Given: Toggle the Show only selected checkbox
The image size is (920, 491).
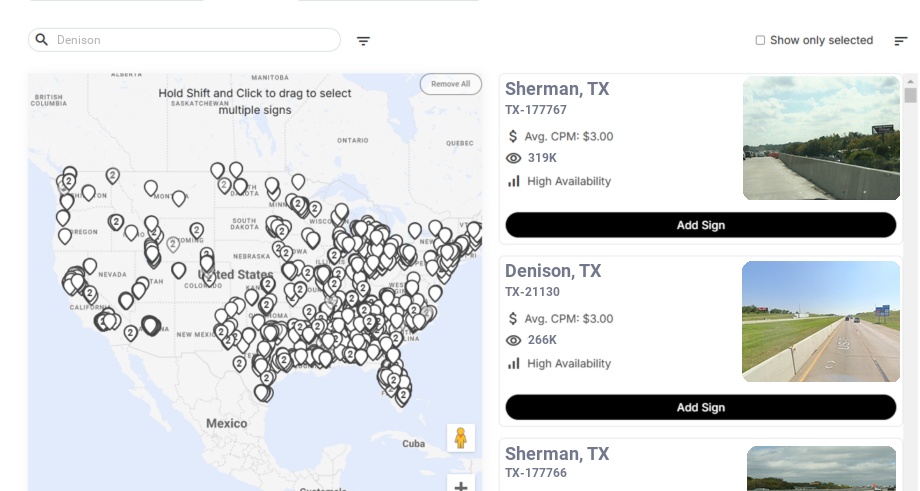Looking at the screenshot, I should click(x=760, y=41).
